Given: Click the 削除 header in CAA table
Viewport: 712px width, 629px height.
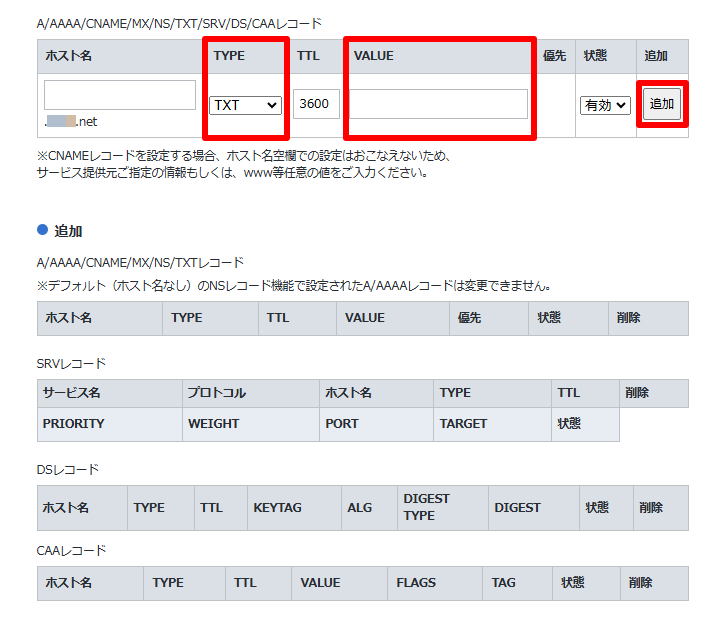Looking at the screenshot, I should [640, 582].
